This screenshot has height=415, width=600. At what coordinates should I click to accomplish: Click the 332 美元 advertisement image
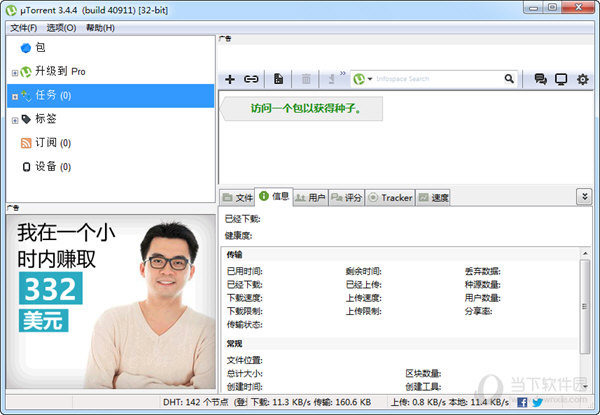coord(111,301)
